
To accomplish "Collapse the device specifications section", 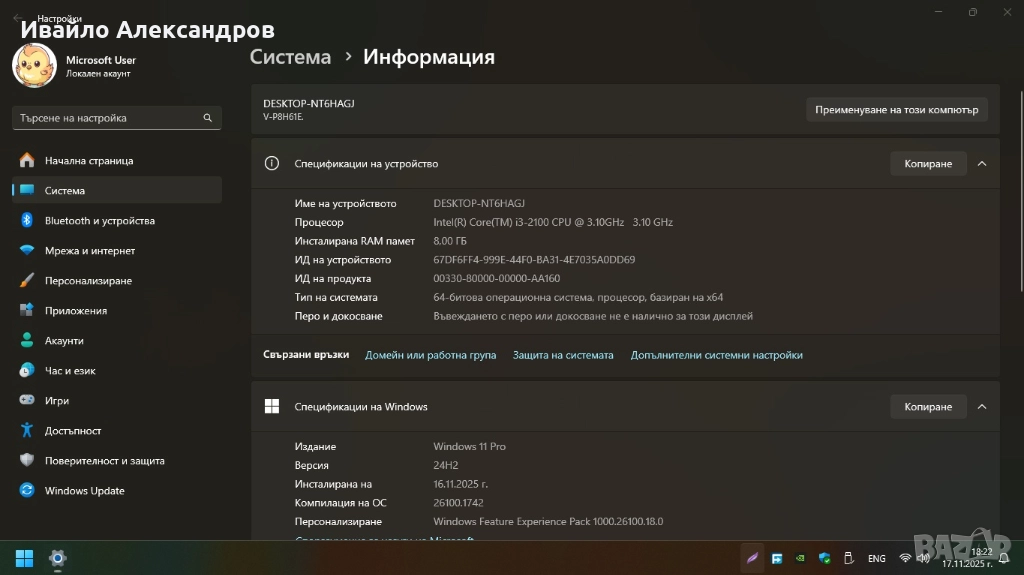I will pyautogui.click(x=982, y=164).
